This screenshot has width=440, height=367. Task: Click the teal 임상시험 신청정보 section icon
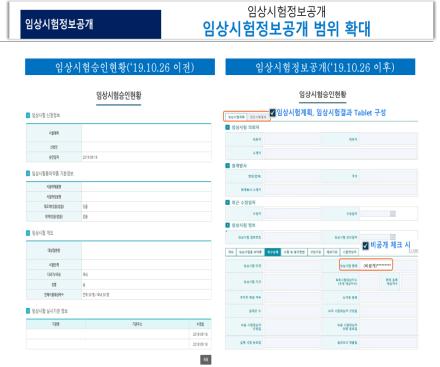(x=28, y=115)
